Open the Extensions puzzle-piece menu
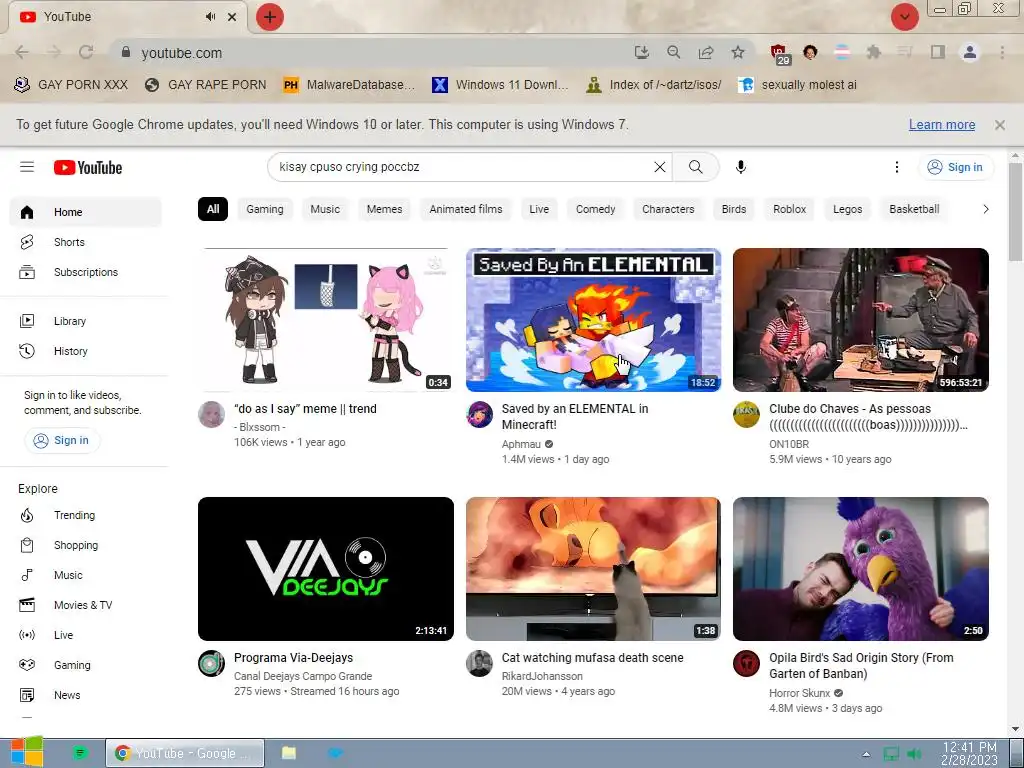The width and height of the screenshot is (1024, 768). click(x=874, y=52)
